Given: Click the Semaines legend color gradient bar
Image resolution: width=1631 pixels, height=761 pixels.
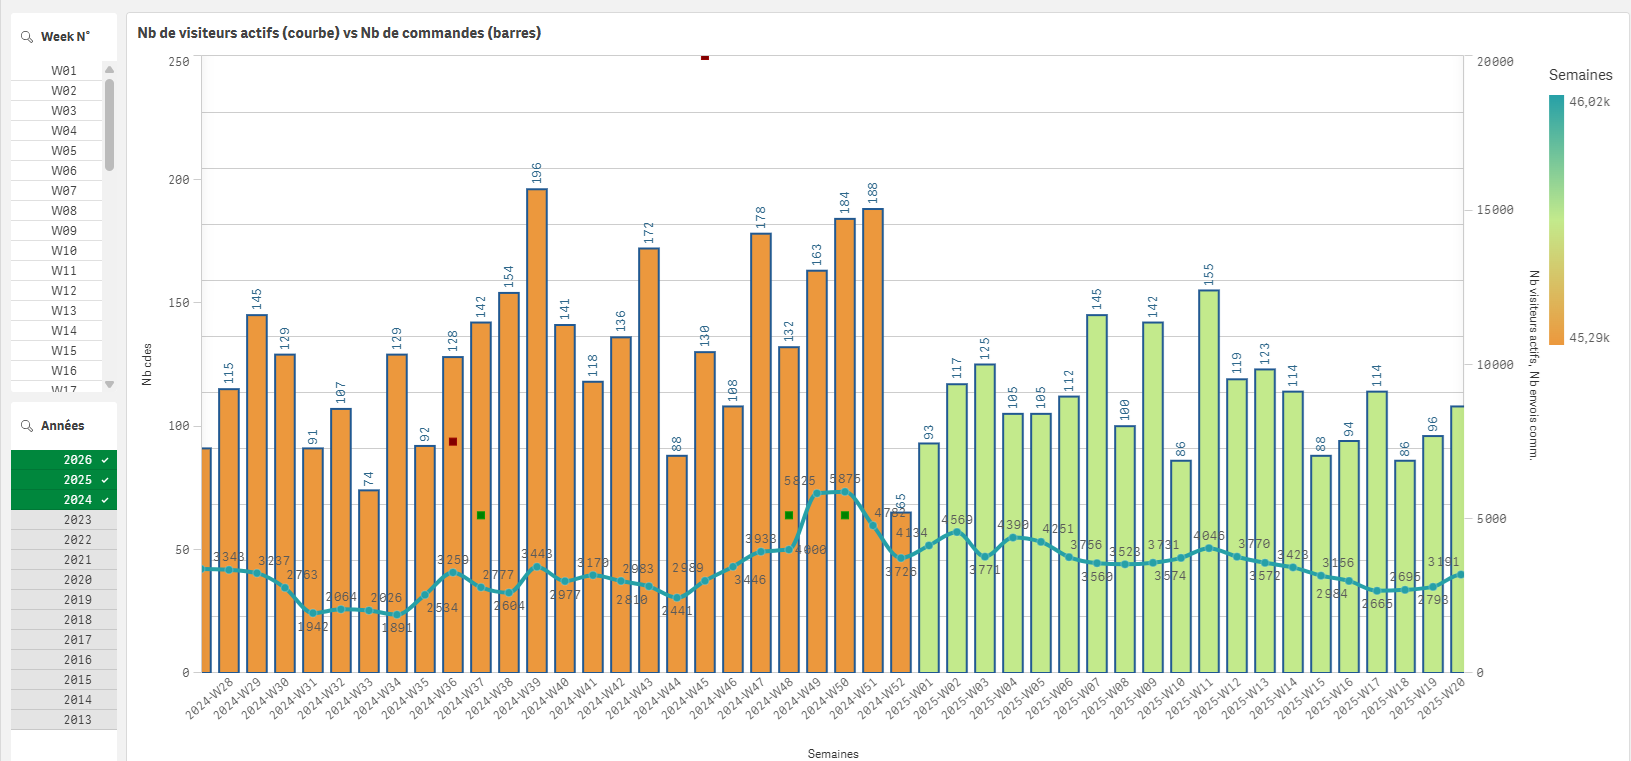Looking at the screenshot, I should point(1556,220).
